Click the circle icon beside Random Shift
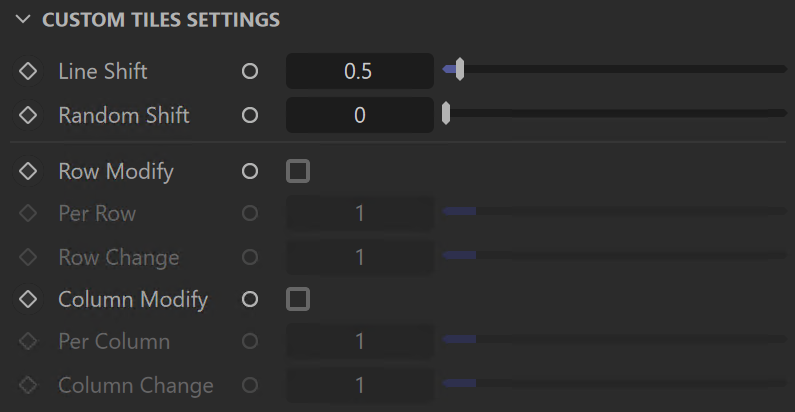Viewport: 795px width, 412px height. click(x=250, y=115)
